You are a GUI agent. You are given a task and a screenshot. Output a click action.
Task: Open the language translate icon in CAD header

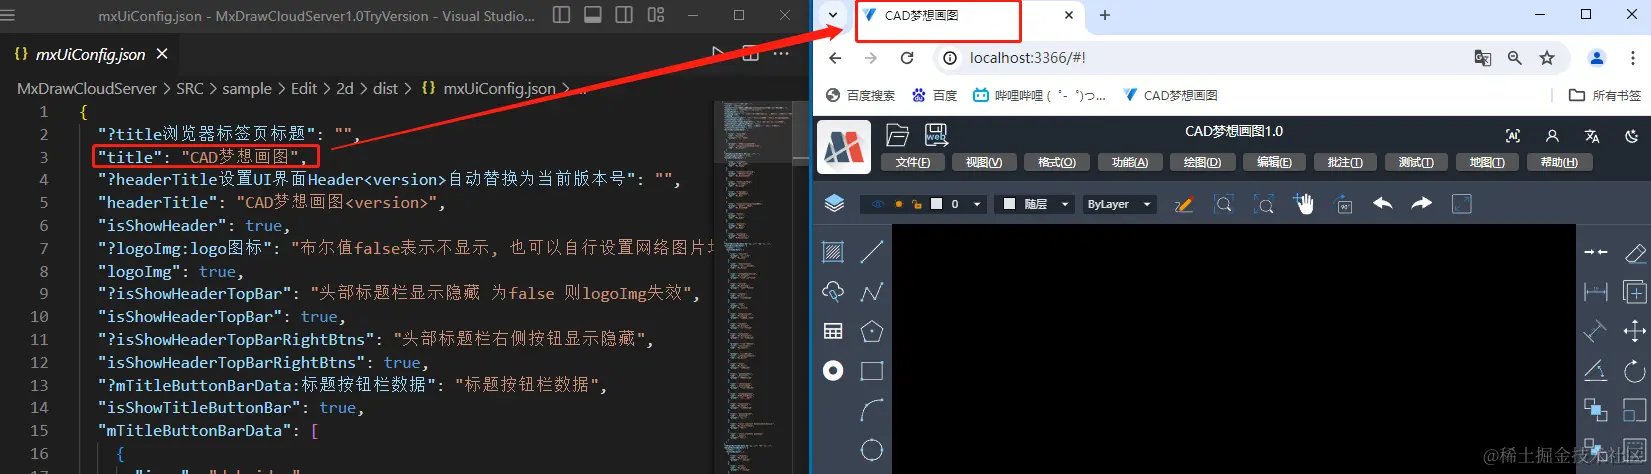pos(1592,136)
